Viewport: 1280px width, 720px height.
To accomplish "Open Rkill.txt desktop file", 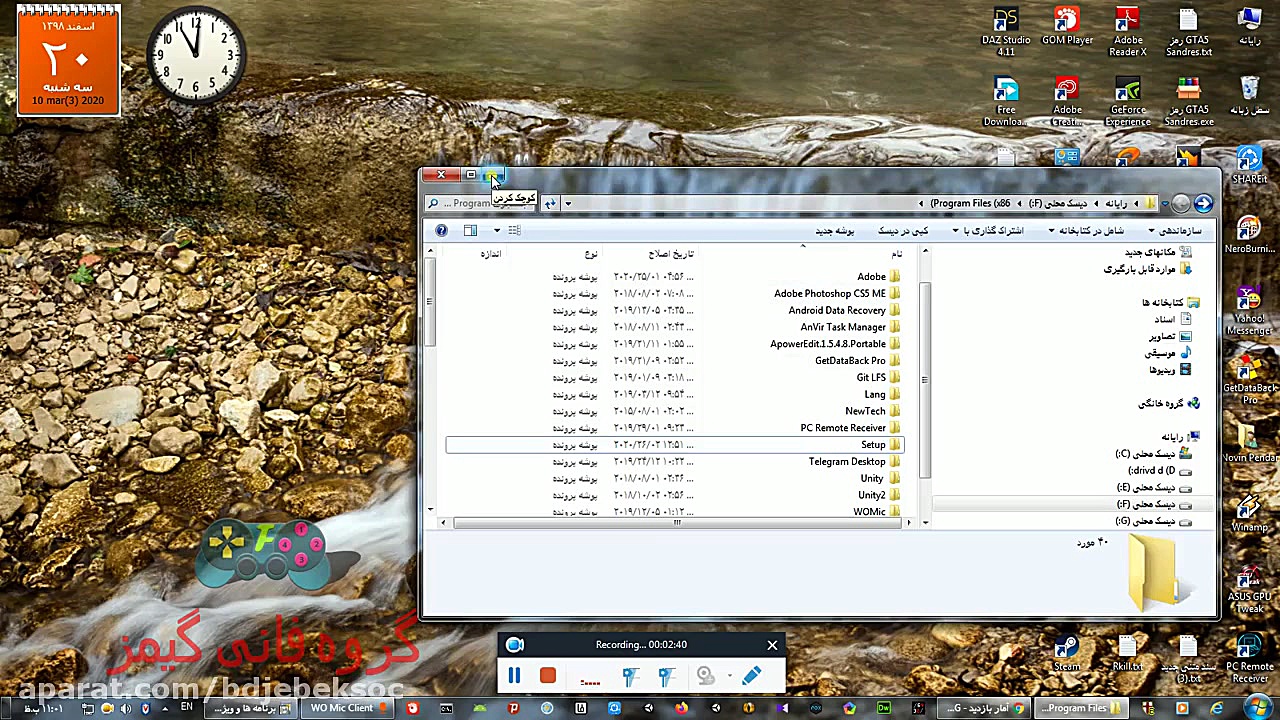I will click(1128, 653).
